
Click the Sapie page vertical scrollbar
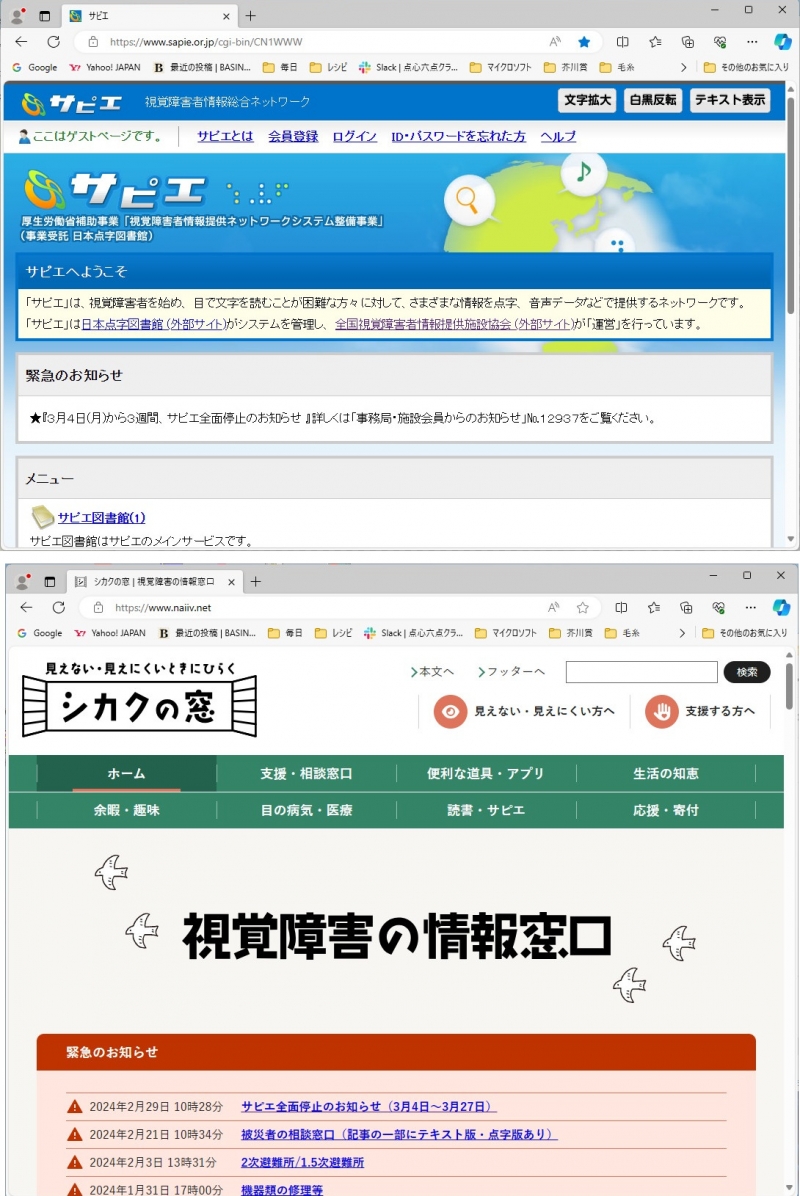click(791, 300)
